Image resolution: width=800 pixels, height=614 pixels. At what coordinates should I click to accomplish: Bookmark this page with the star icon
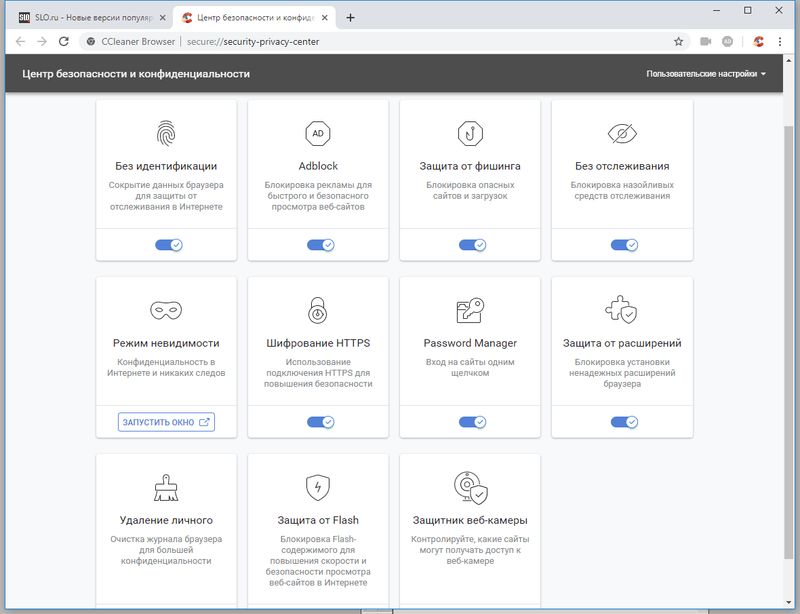click(x=678, y=42)
